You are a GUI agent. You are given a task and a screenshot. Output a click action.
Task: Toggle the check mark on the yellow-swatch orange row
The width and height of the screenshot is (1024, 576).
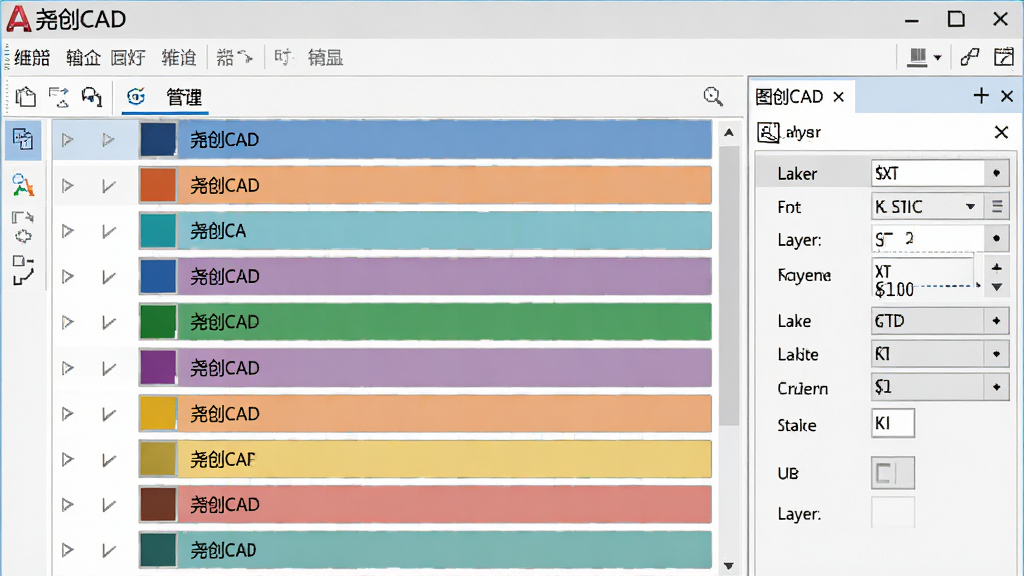pos(109,414)
